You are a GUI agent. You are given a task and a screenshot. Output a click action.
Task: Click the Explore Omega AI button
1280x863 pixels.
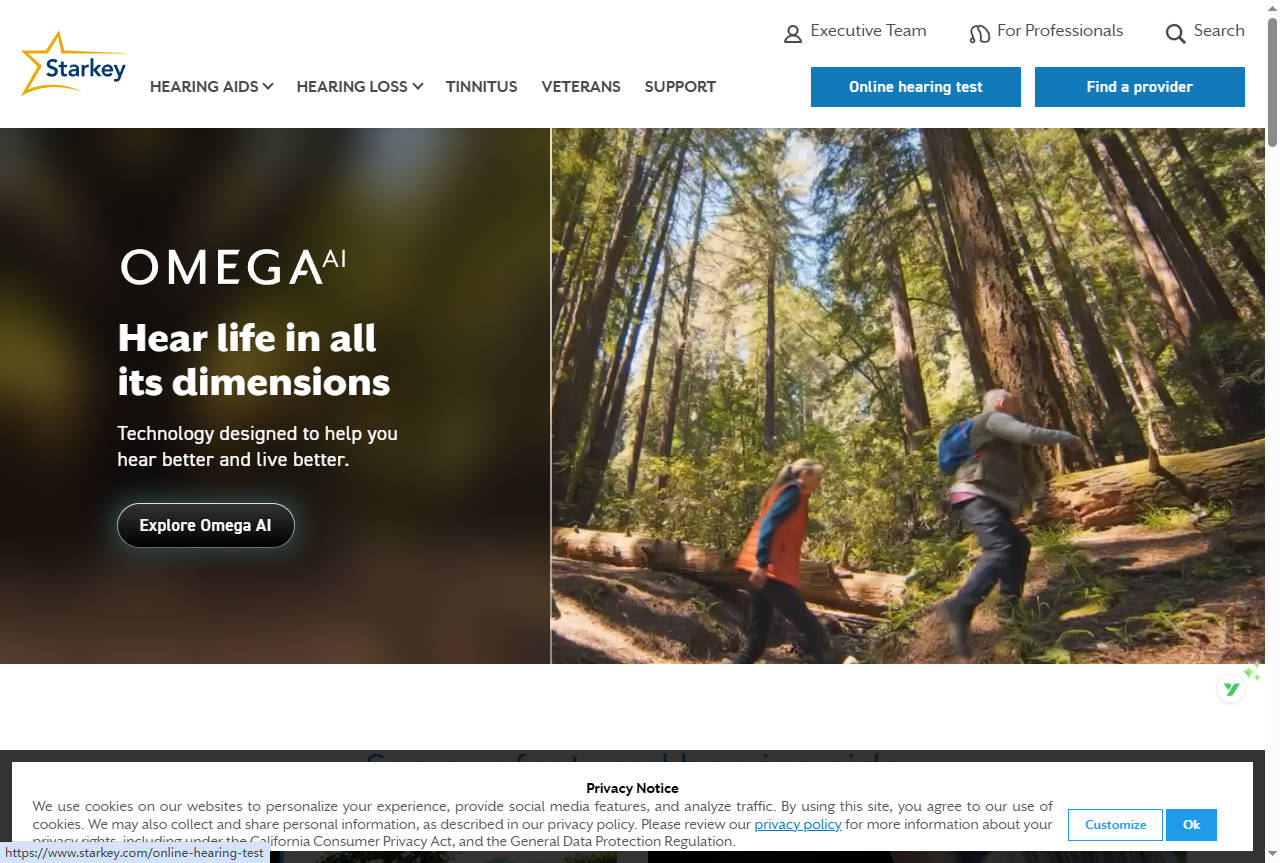point(206,525)
